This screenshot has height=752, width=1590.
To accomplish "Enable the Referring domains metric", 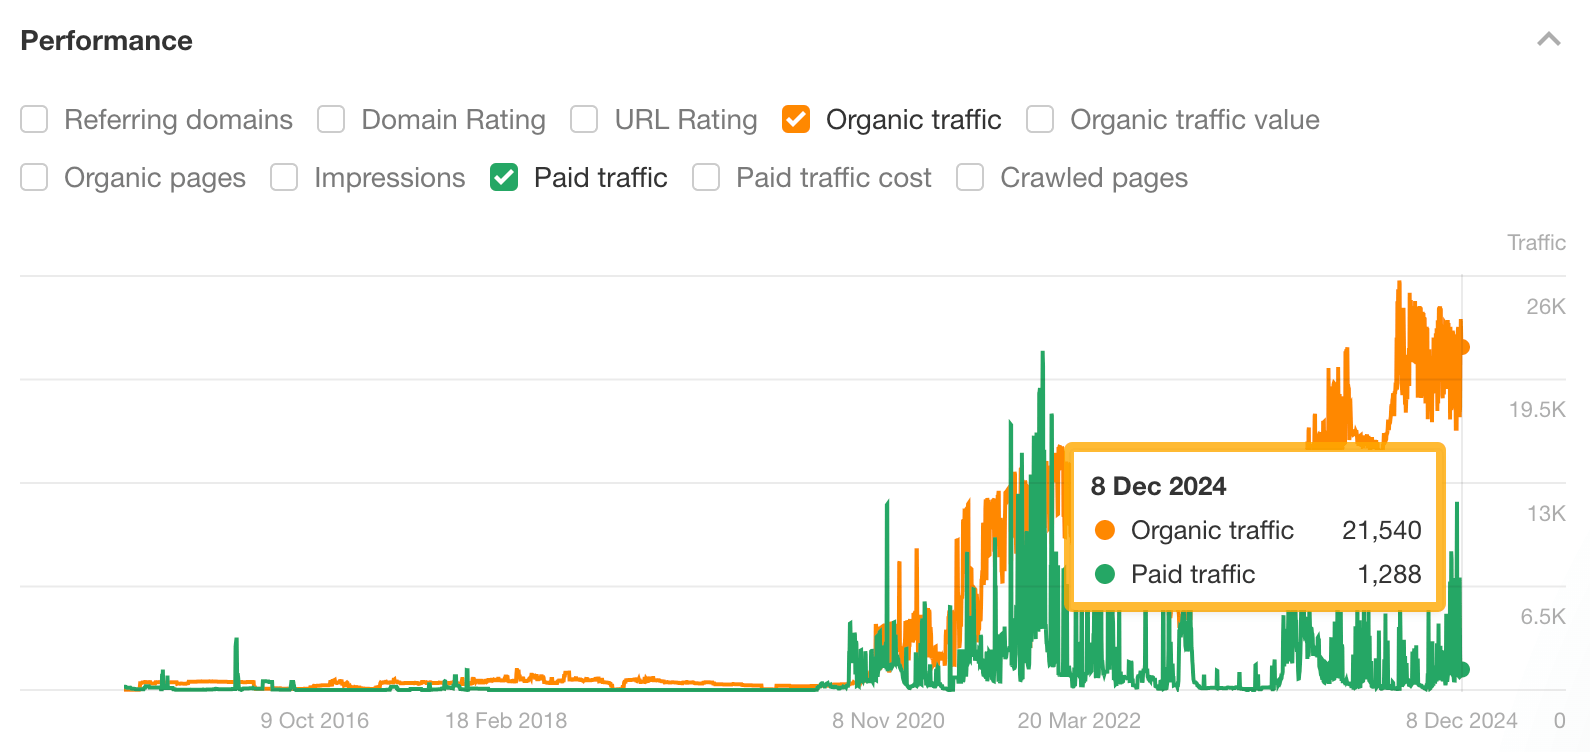I will 34,119.
